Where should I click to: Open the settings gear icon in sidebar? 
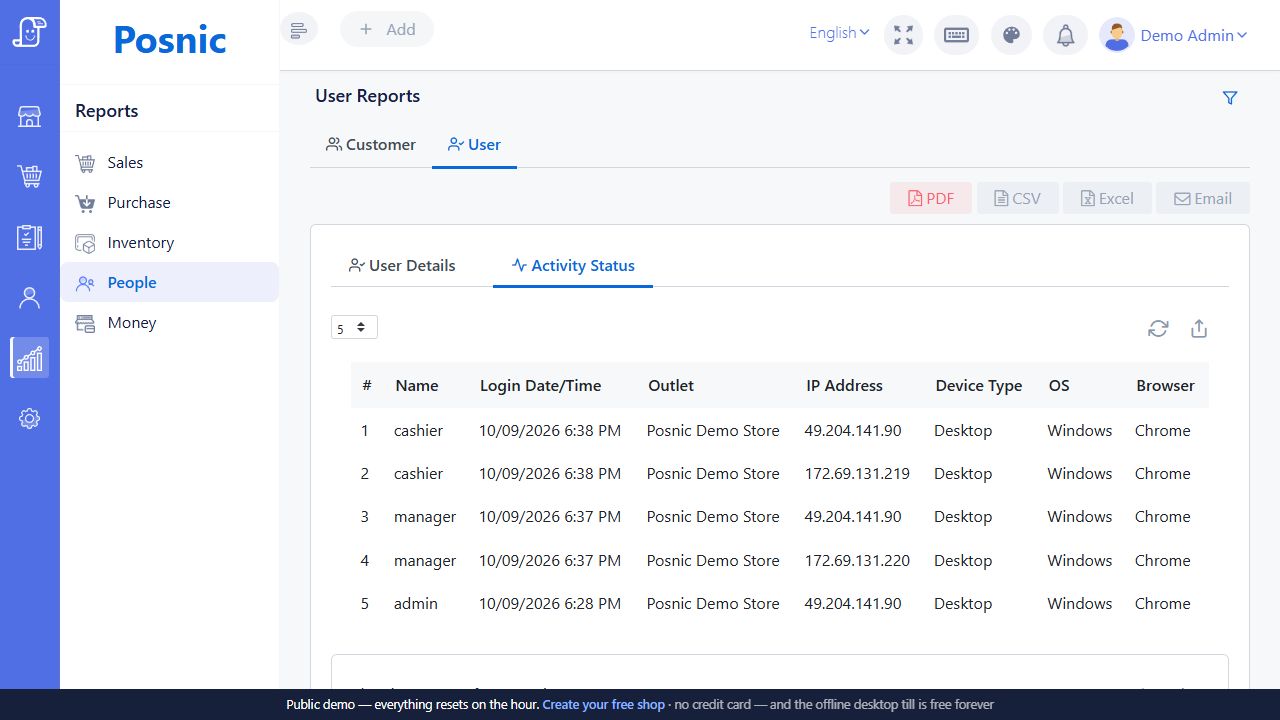pos(30,419)
